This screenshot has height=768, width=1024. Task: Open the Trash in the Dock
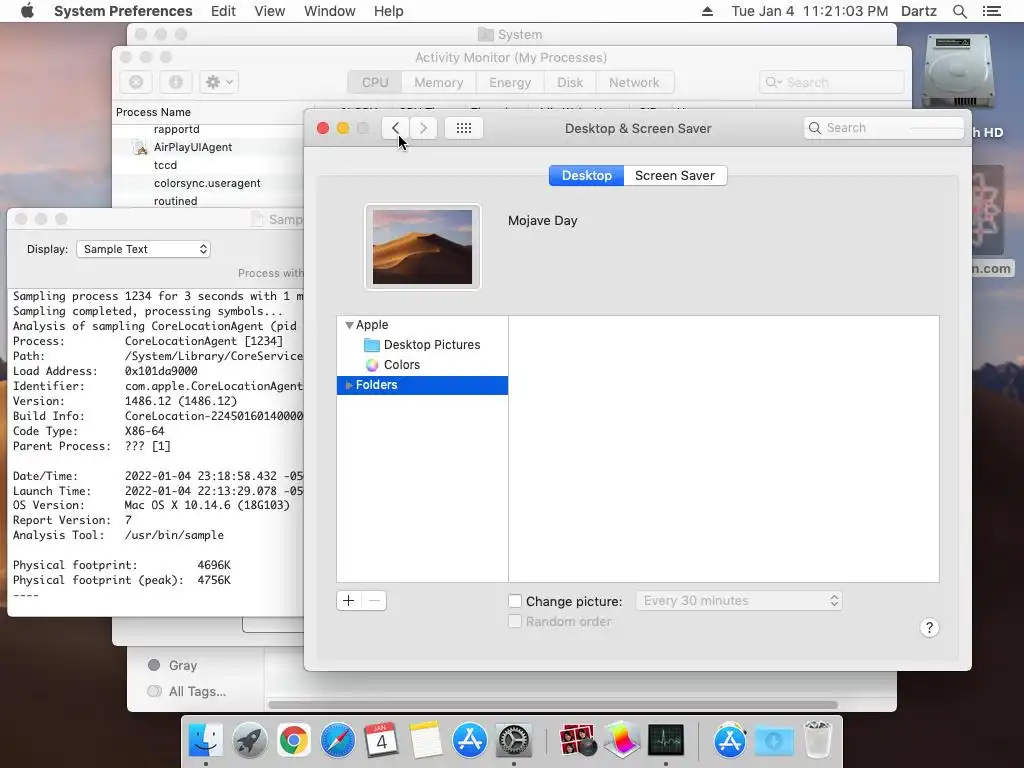pyautogui.click(x=817, y=741)
